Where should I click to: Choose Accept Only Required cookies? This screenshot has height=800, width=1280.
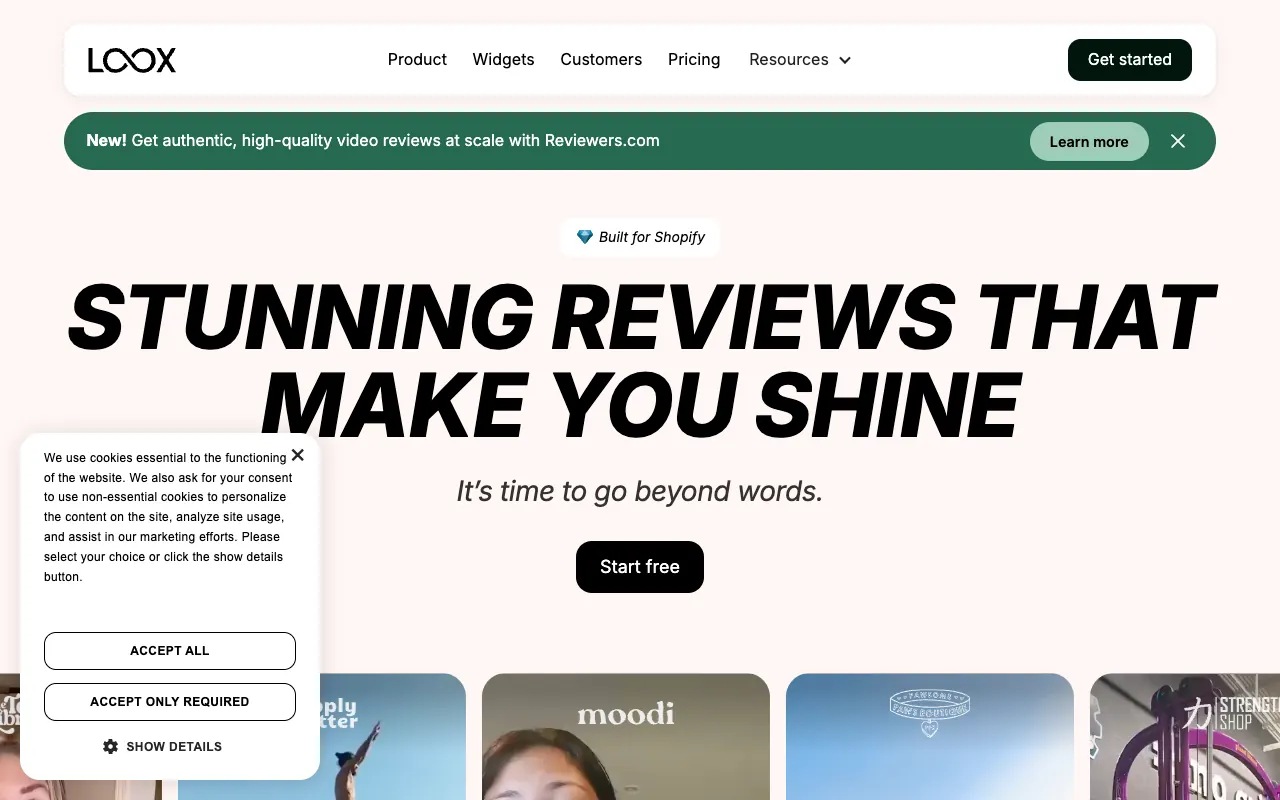pos(170,702)
